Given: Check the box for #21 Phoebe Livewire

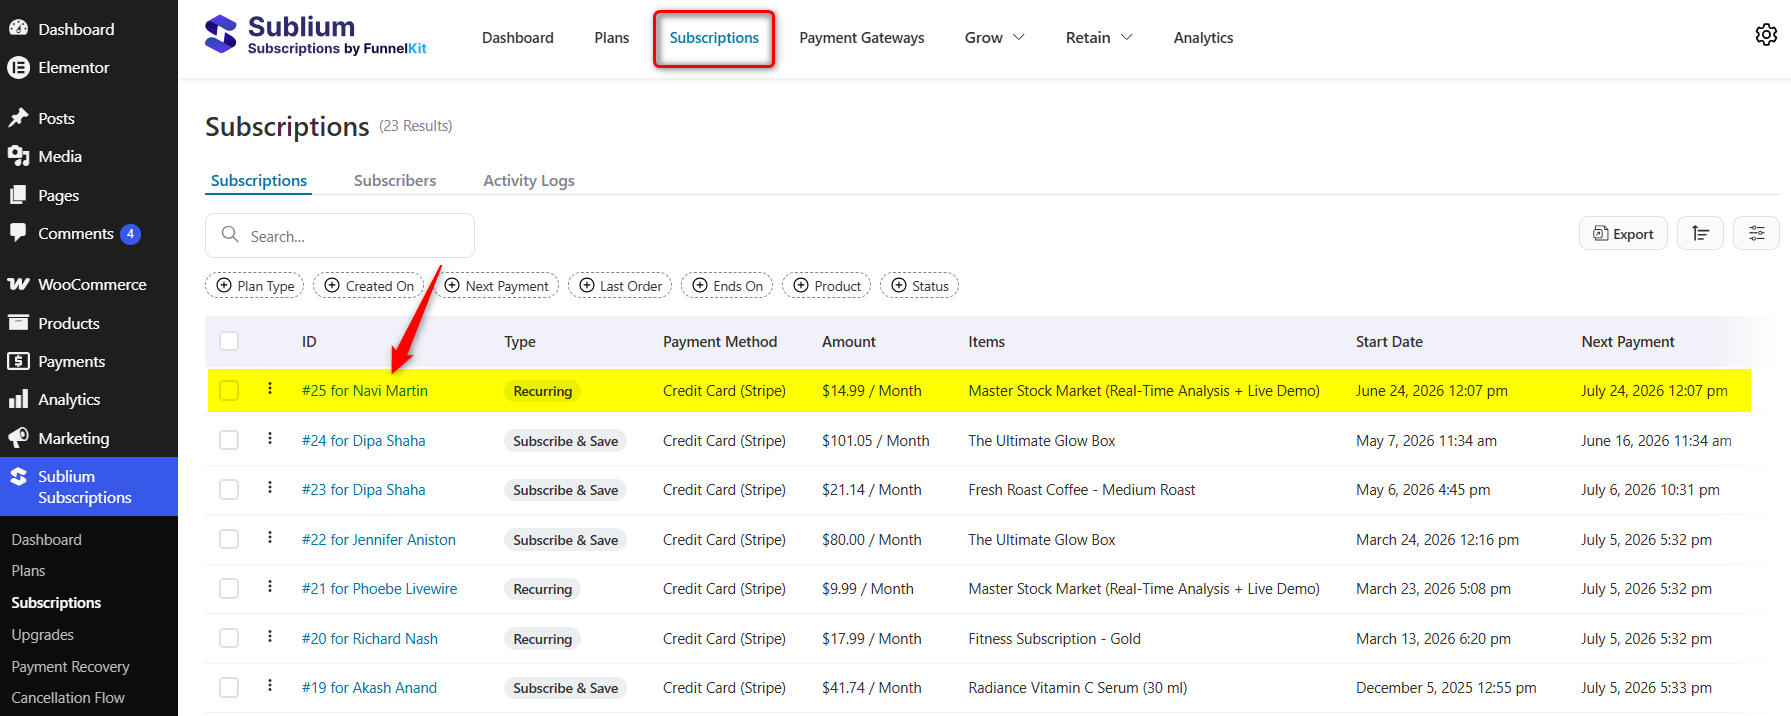Looking at the screenshot, I should point(229,588).
